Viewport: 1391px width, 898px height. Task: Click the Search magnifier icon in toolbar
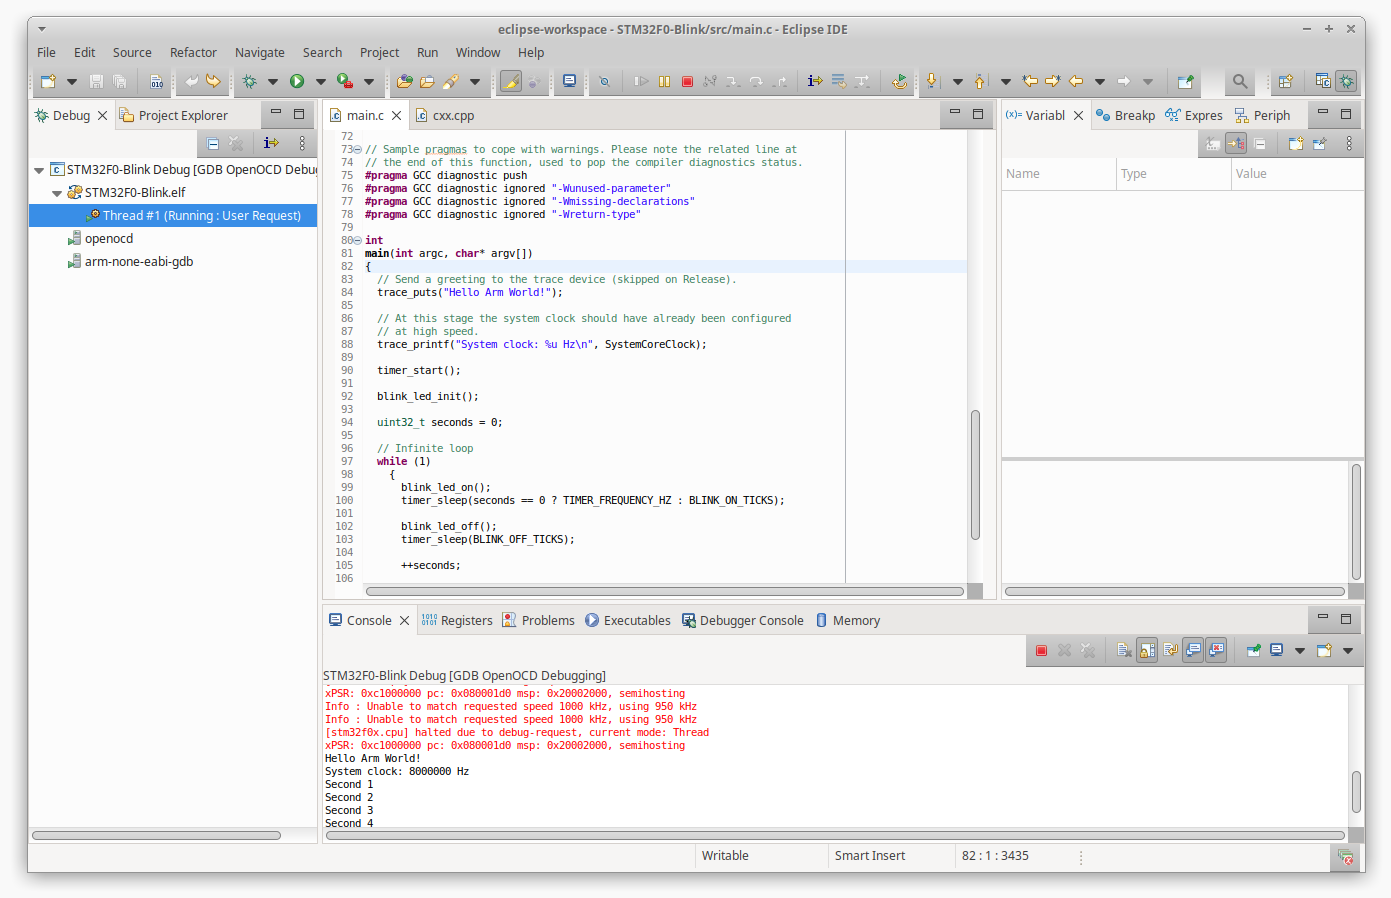point(1240,81)
